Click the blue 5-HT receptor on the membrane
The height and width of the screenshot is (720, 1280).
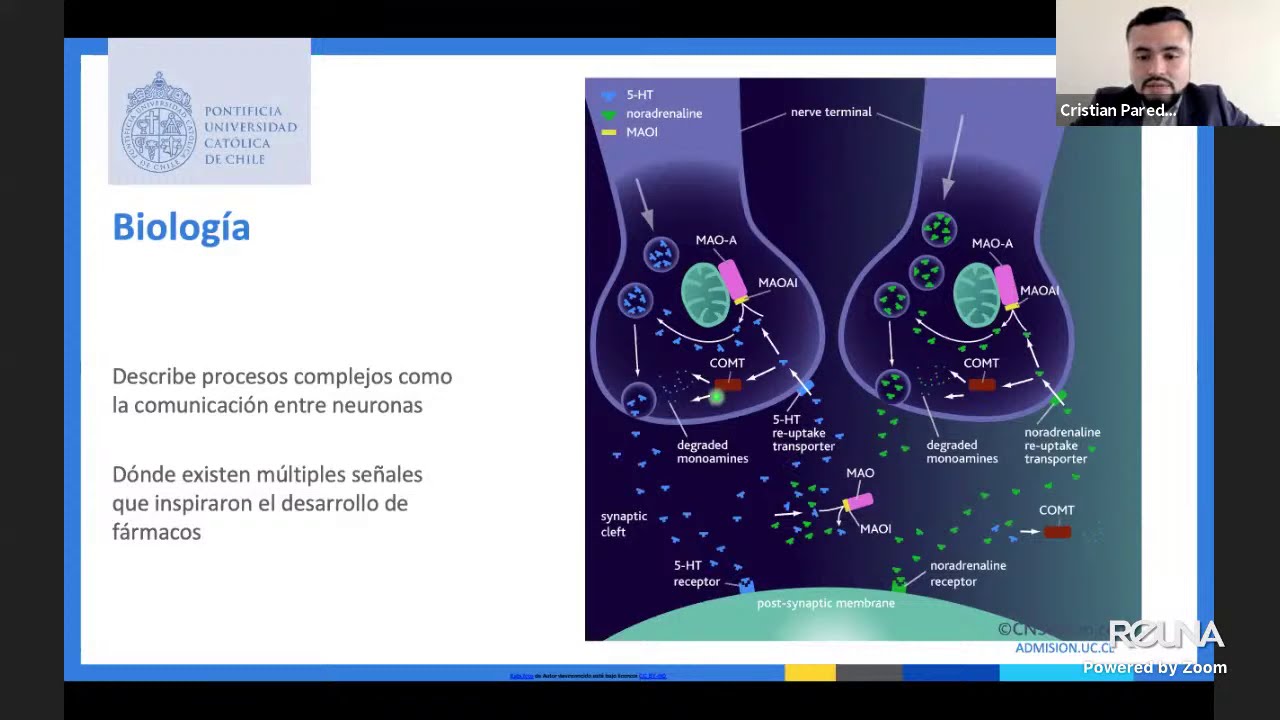(x=746, y=584)
